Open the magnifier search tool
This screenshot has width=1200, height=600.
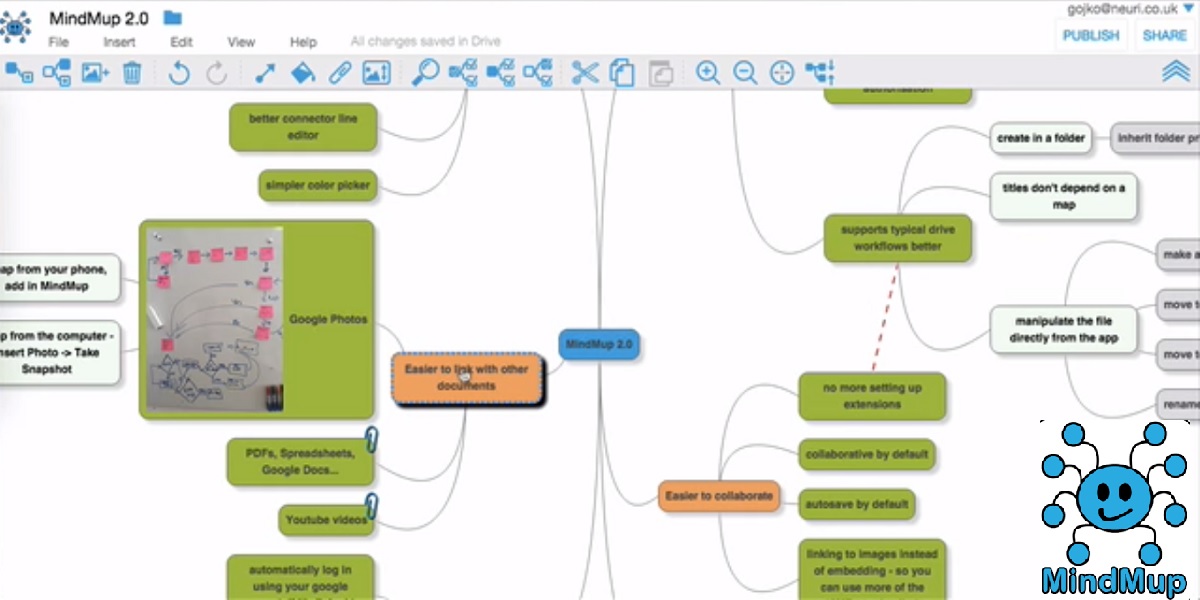point(425,73)
